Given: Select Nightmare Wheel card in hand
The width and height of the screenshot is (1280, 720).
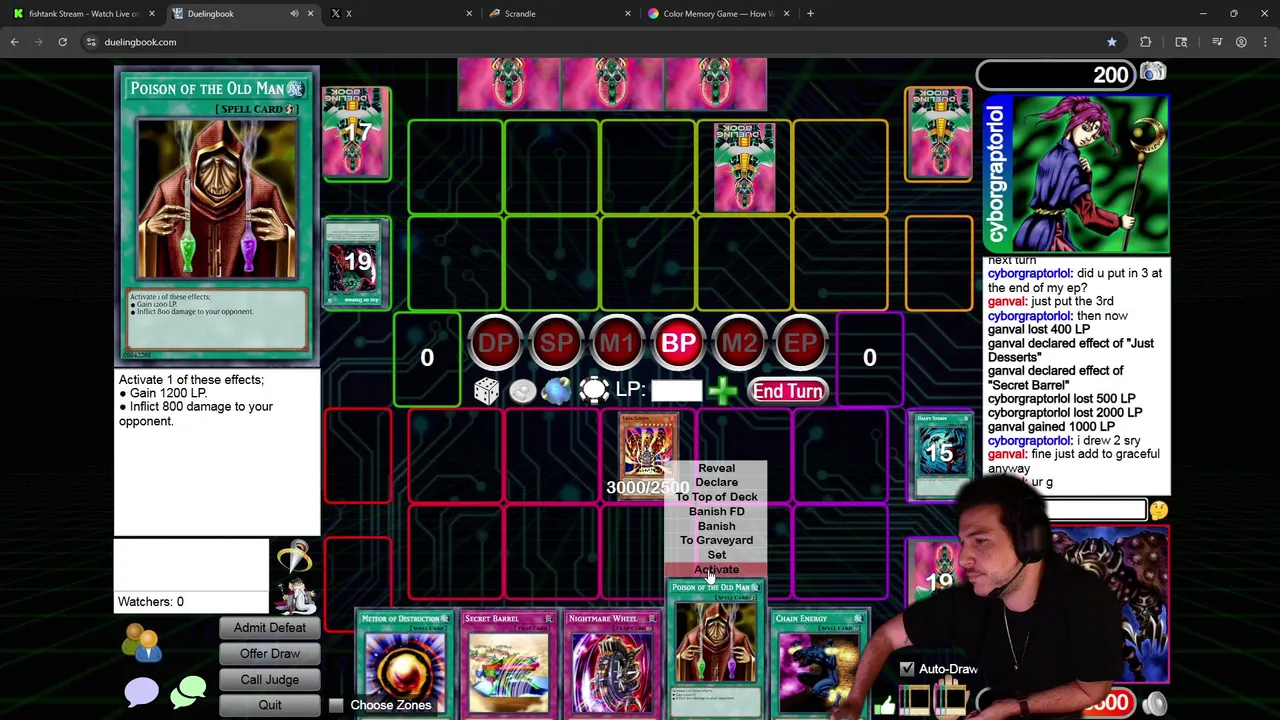Looking at the screenshot, I should (x=611, y=664).
